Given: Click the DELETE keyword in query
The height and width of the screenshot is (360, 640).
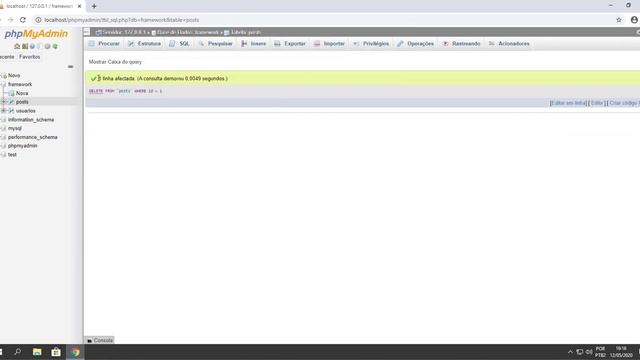Looking at the screenshot, I should click(96, 91).
